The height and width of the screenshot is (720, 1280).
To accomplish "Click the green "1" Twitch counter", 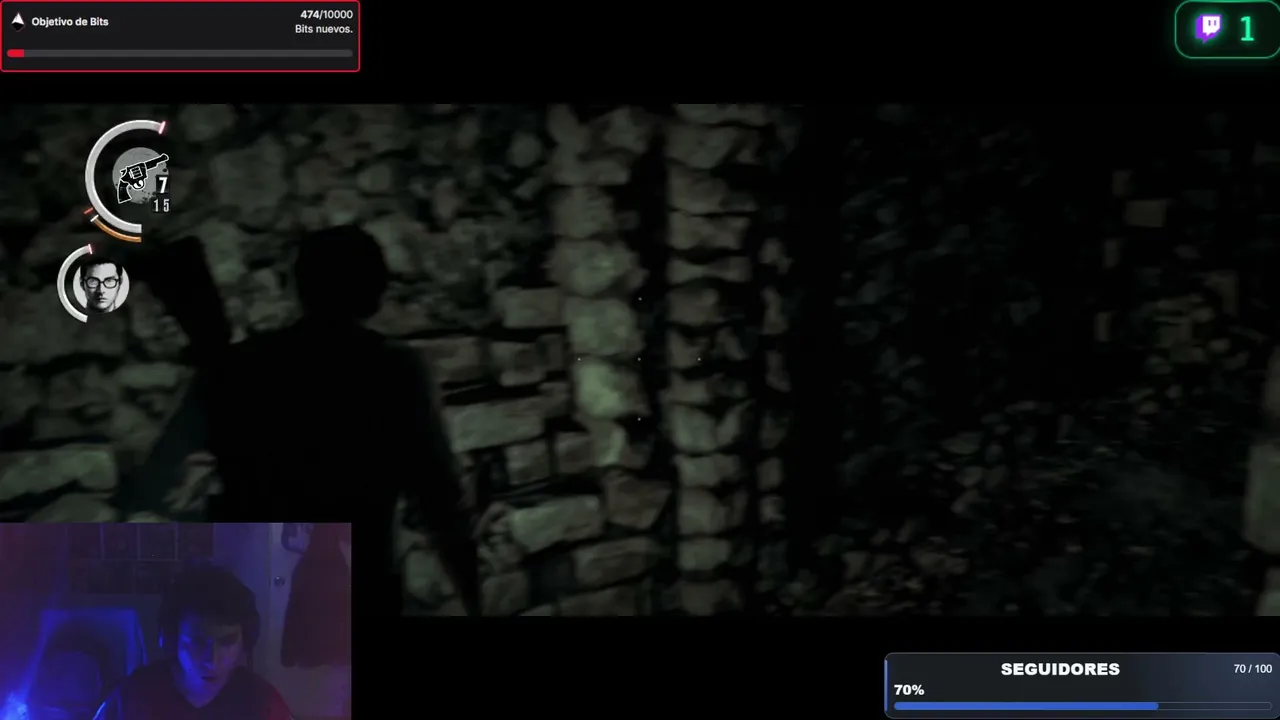I will (x=1246, y=29).
